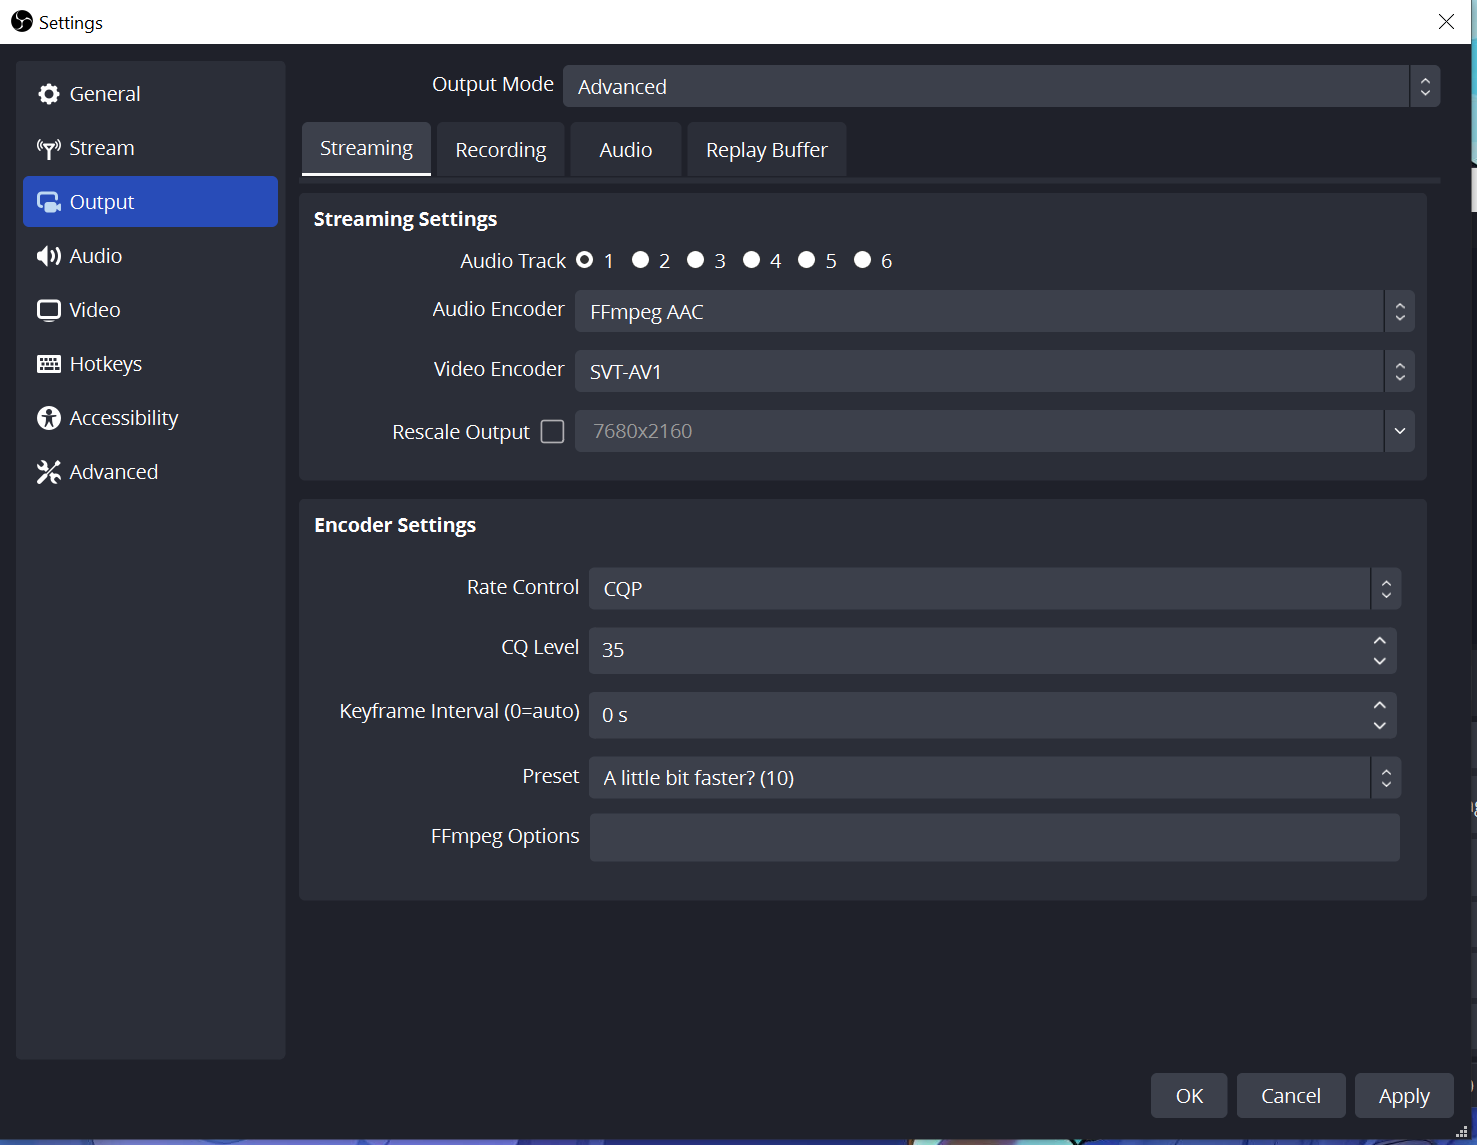
Task: Open the Accessibility settings page
Action: point(150,418)
